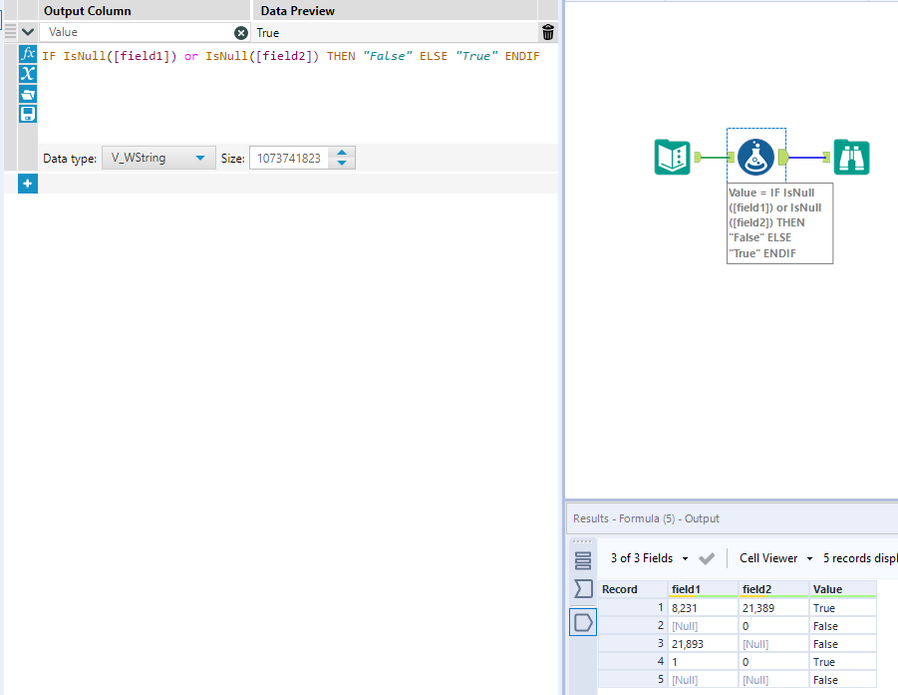Collapse the Value expression chevron
This screenshot has width=898, height=695.
[x=28, y=33]
